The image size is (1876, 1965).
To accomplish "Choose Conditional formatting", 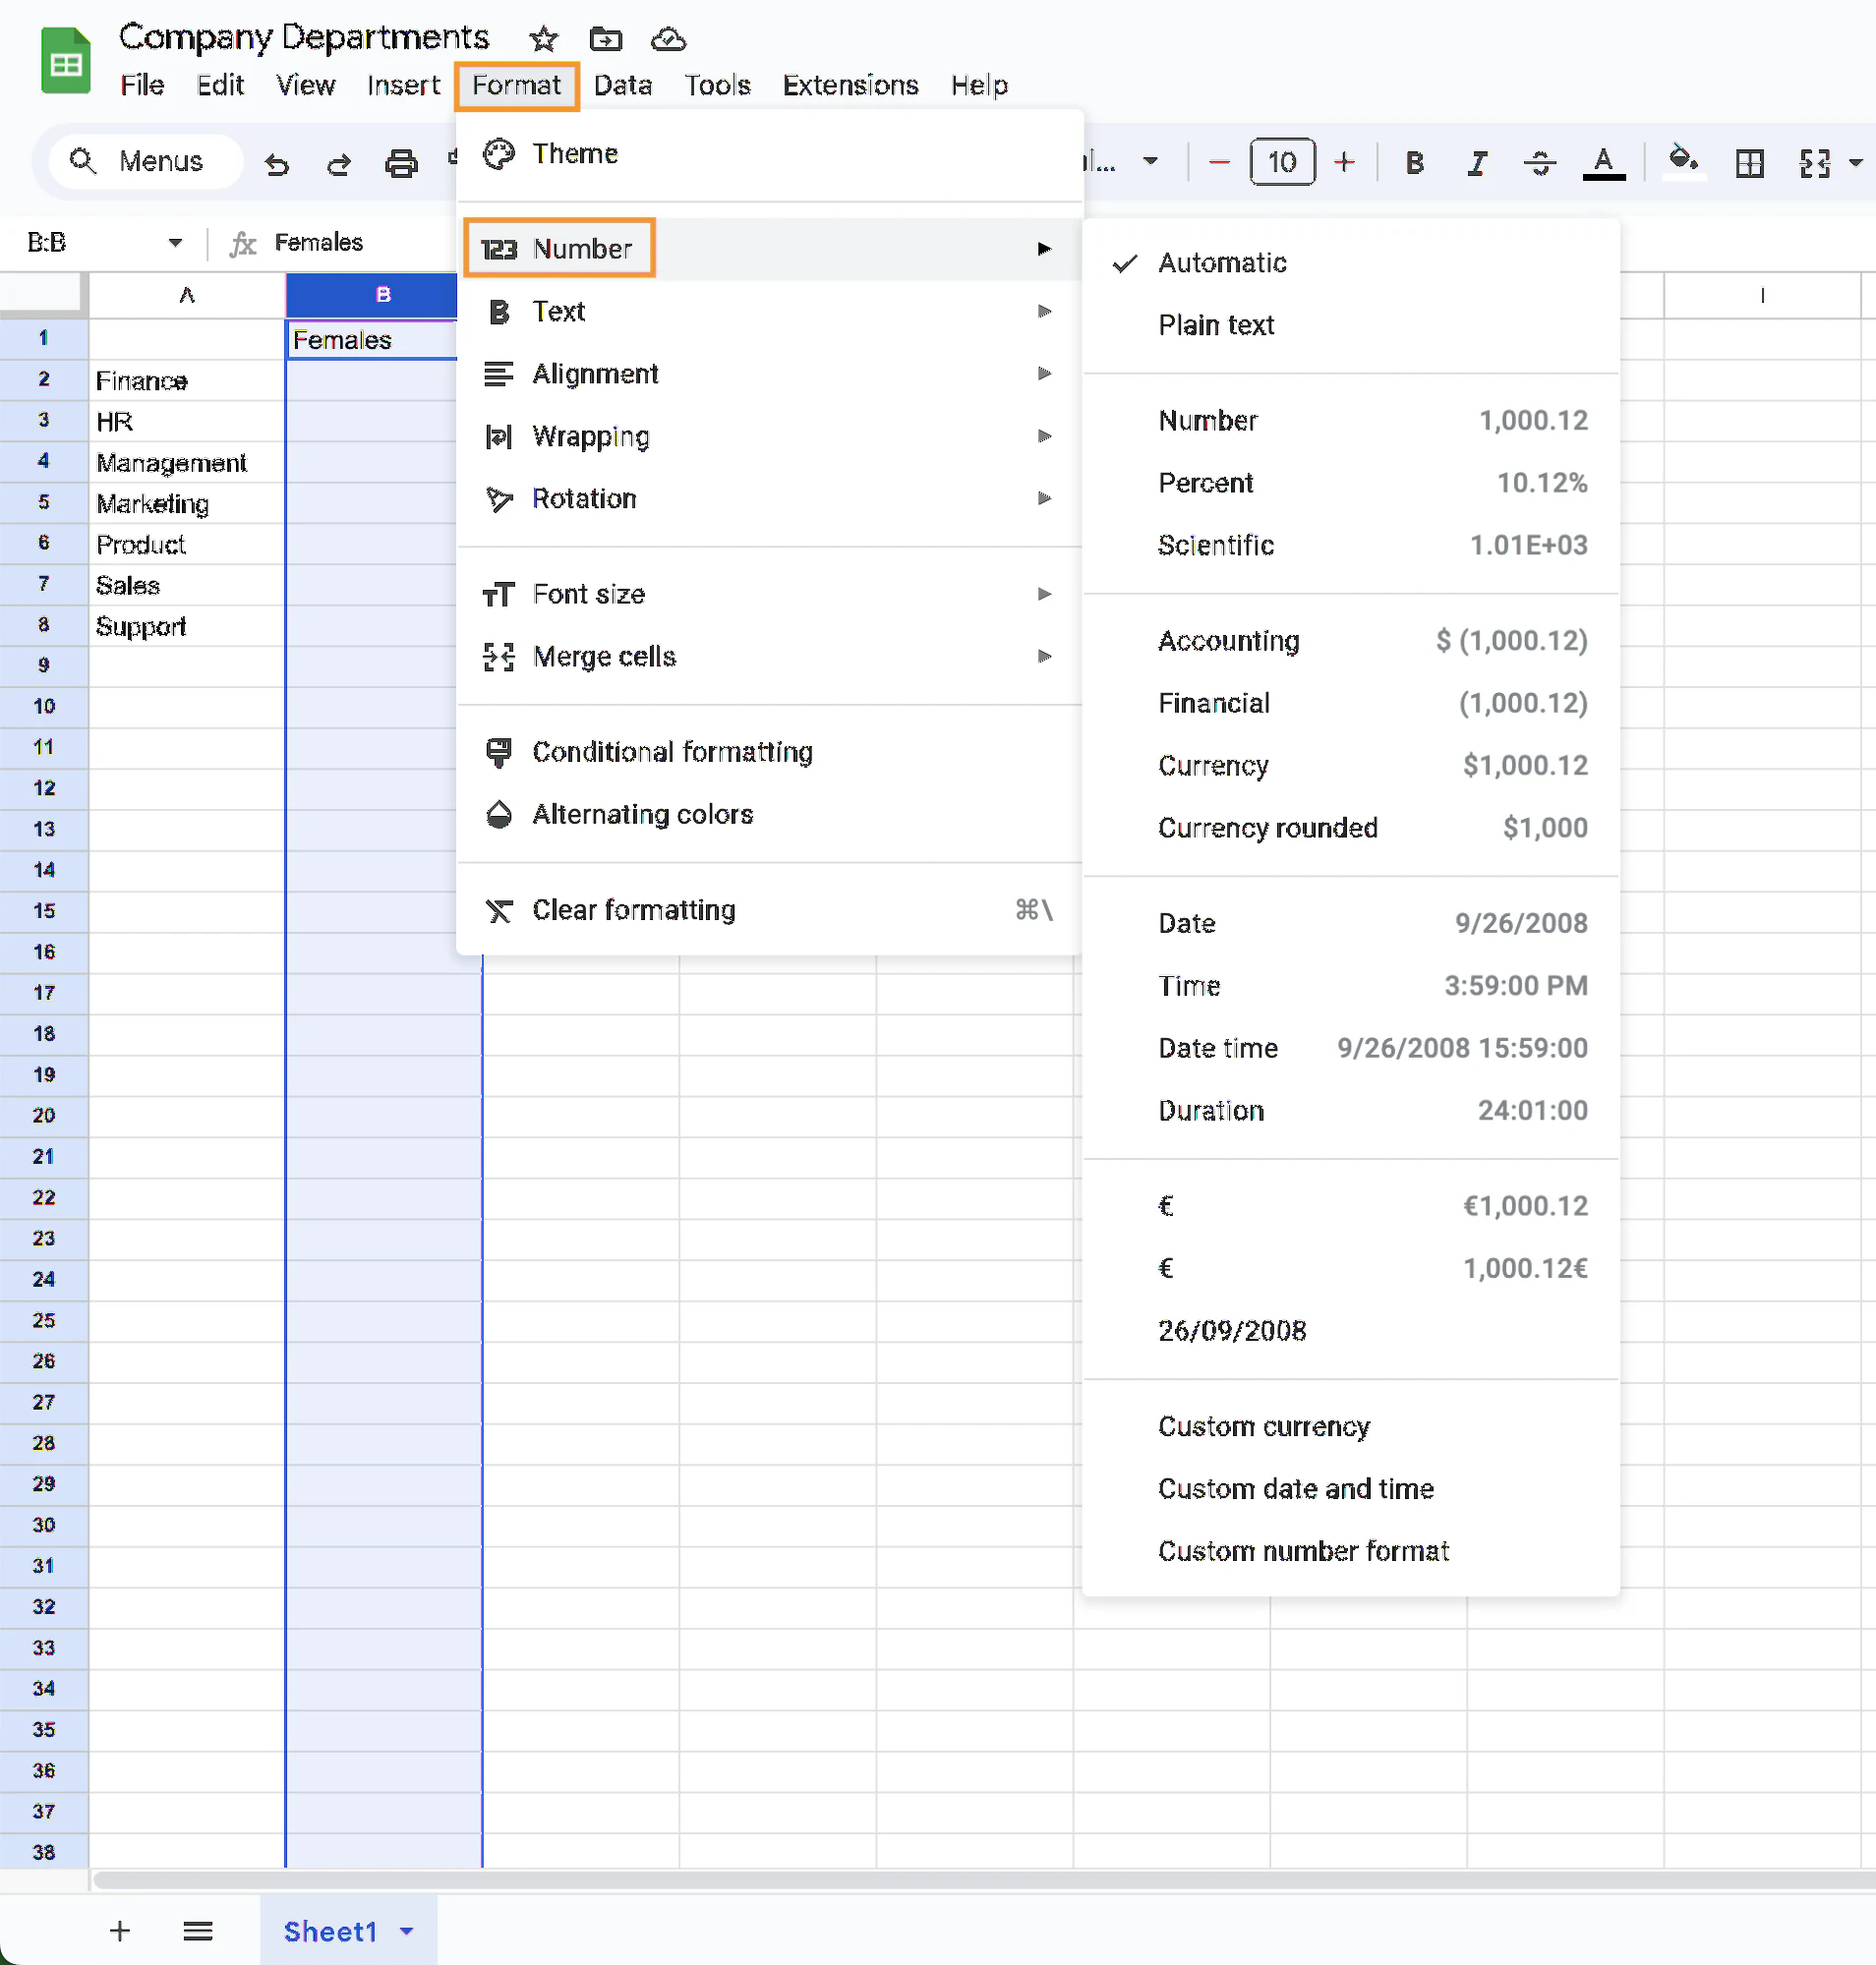I will (x=768, y=752).
